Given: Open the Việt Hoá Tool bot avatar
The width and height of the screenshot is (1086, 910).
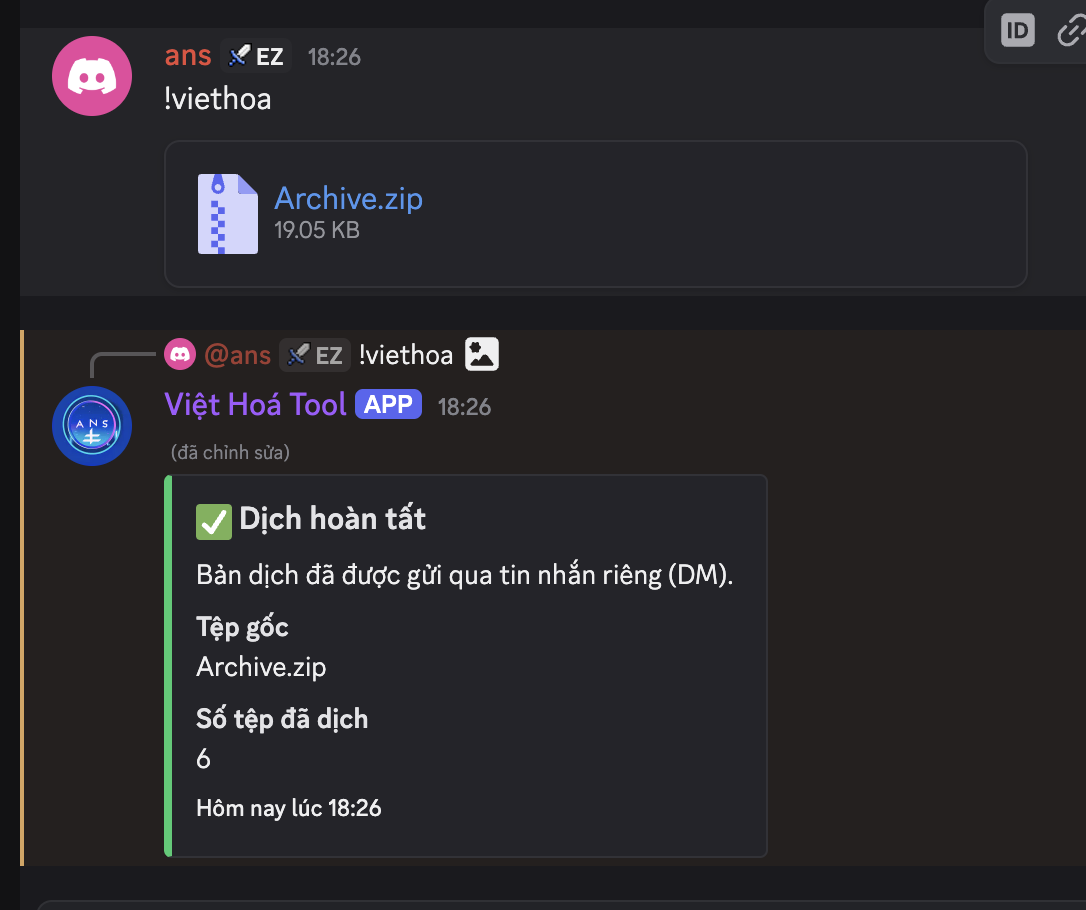Looking at the screenshot, I should 91,425.
